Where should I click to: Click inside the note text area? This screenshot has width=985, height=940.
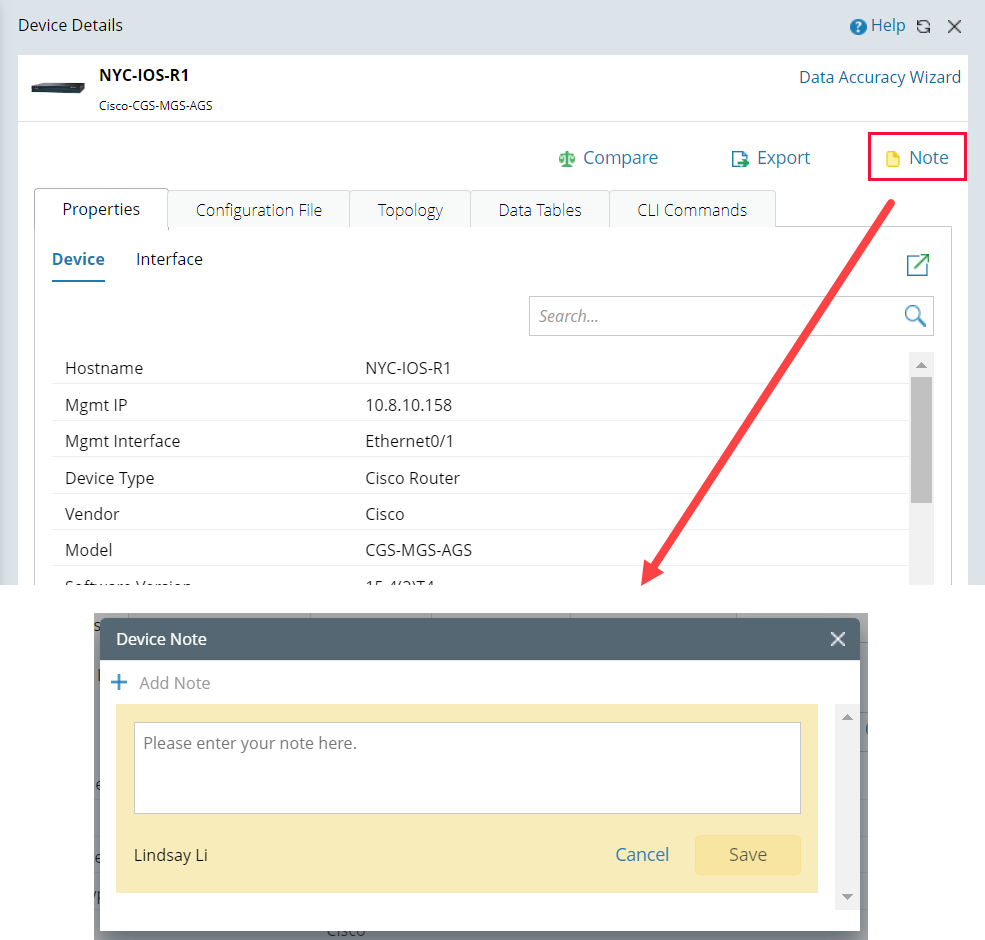coord(467,767)
